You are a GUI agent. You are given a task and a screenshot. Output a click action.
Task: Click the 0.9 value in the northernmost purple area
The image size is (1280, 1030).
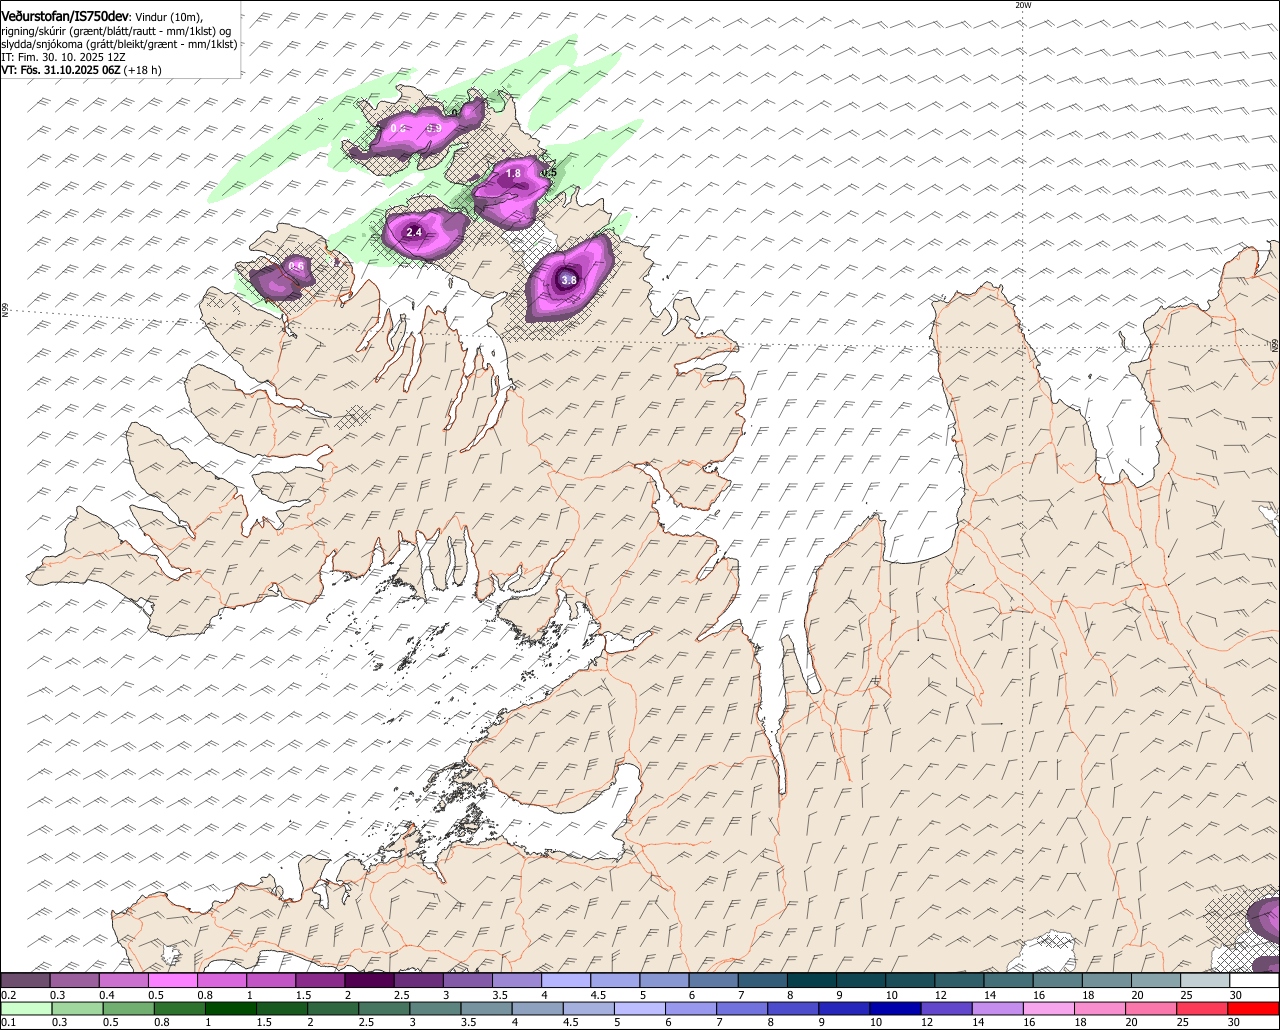[434, 128]
